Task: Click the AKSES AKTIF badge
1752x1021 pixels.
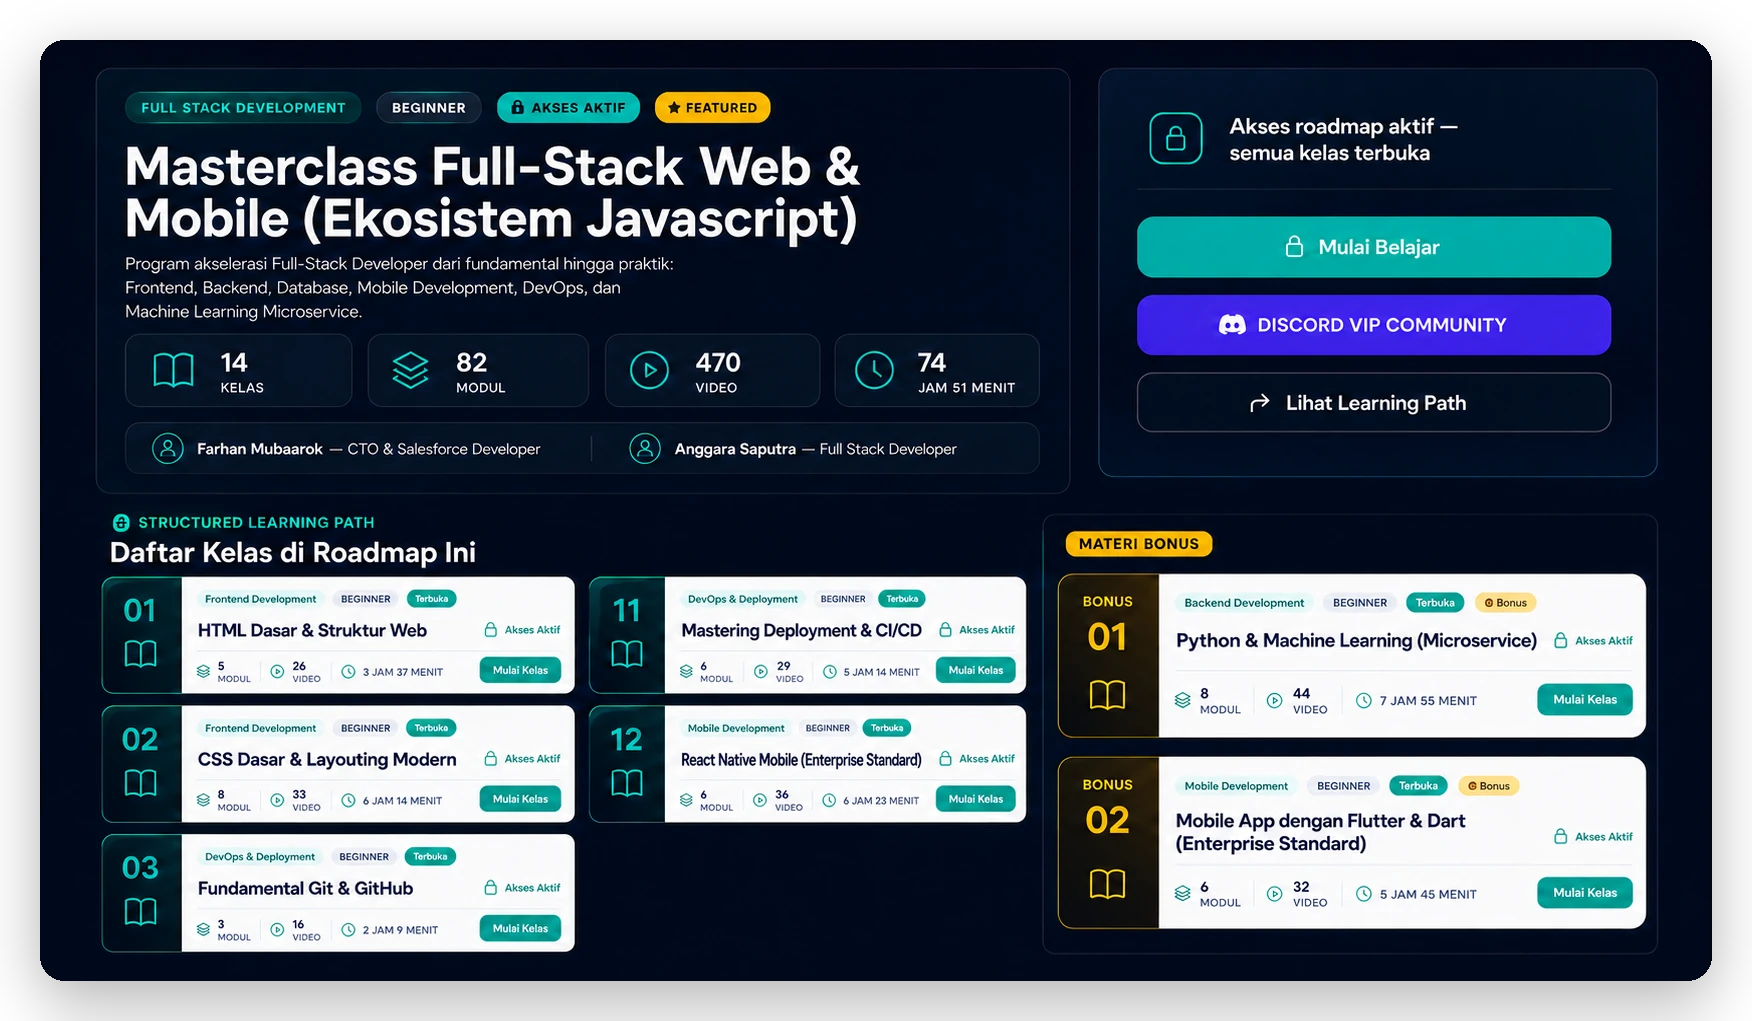Action: (x=568, y=108)
